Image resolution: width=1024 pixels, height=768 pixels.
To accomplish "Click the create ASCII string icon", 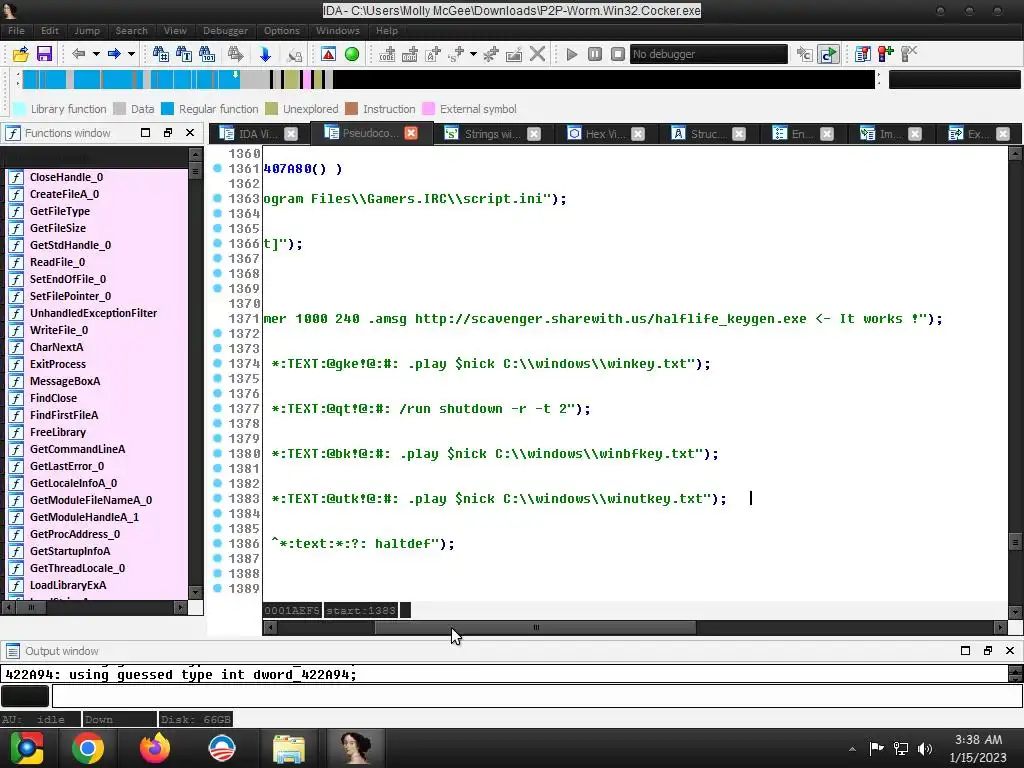I will 433,54.
